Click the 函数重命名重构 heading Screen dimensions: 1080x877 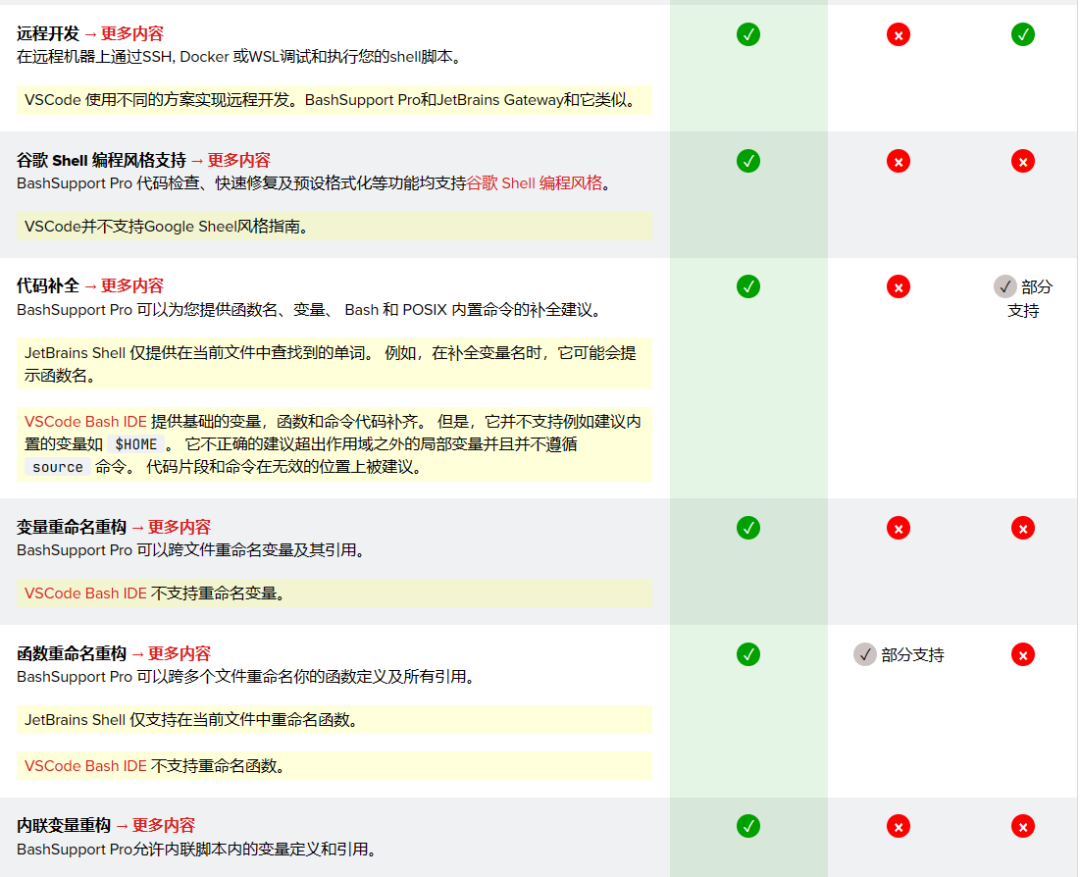tap(72, 653)
